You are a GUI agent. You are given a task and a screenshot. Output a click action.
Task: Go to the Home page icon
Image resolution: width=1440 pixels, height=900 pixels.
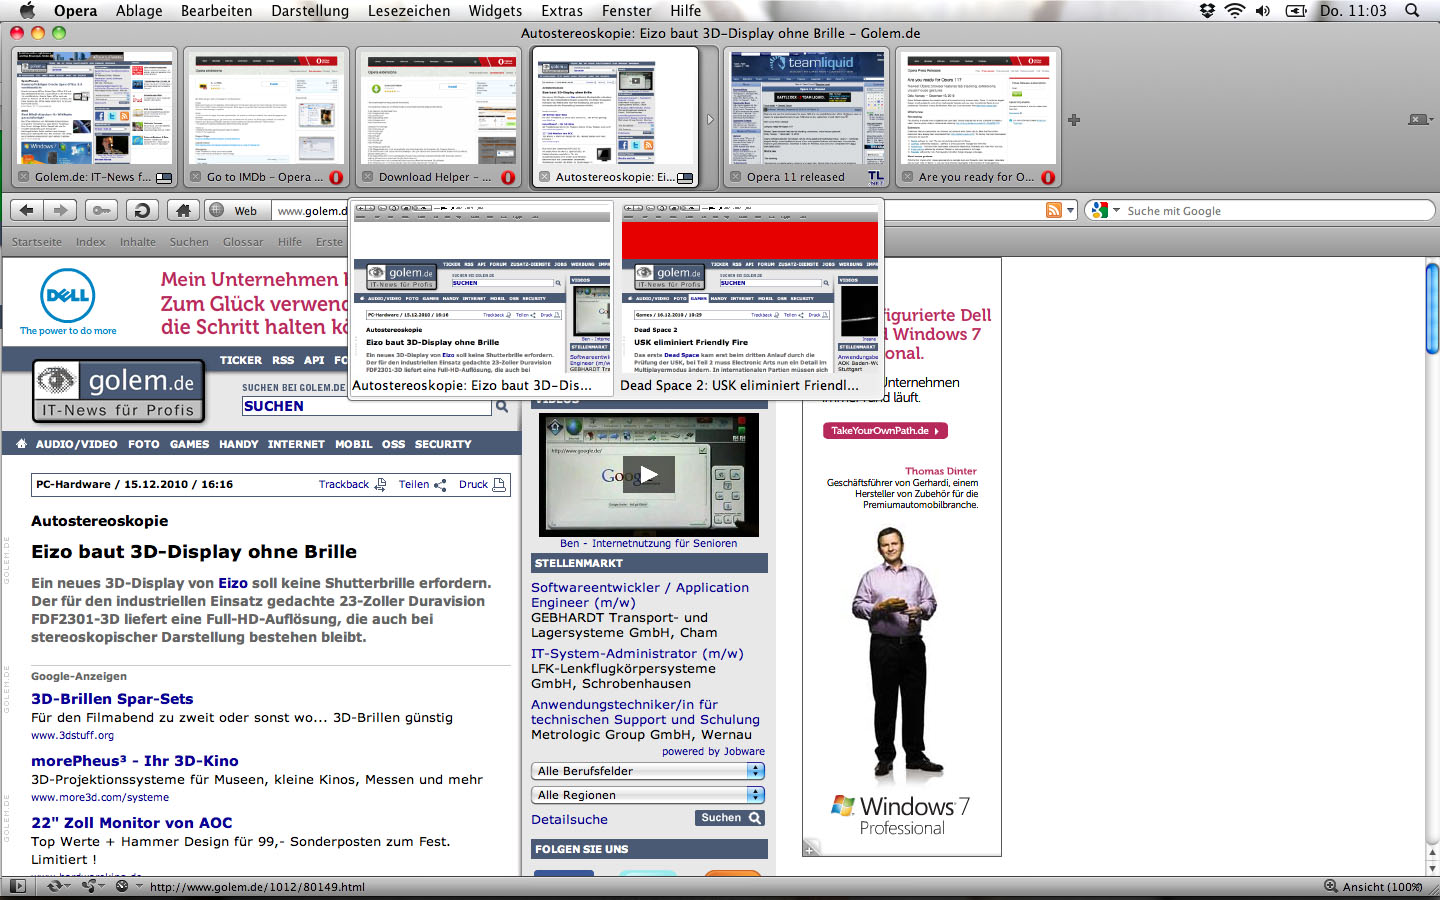click(182, 210)
